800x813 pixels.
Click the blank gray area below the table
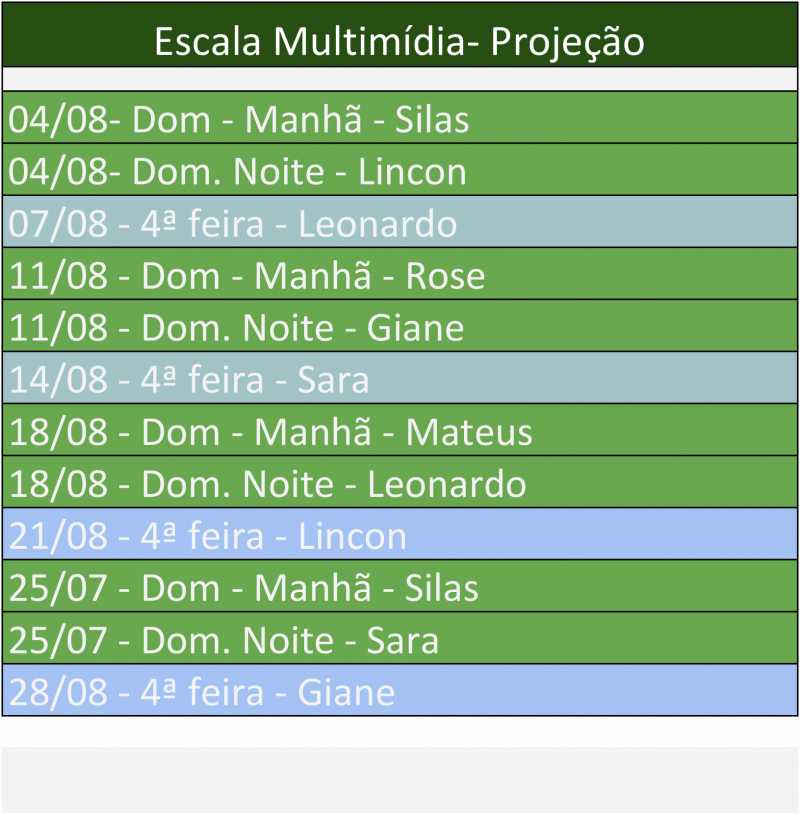click(400, 778)
